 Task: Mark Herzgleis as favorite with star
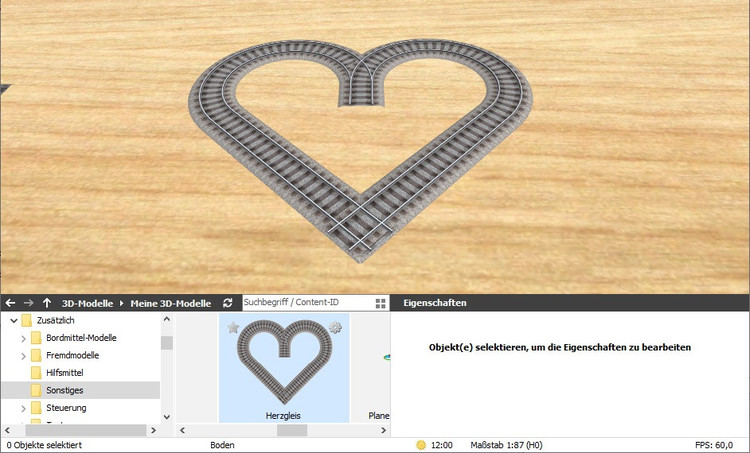tap(233, 328)
